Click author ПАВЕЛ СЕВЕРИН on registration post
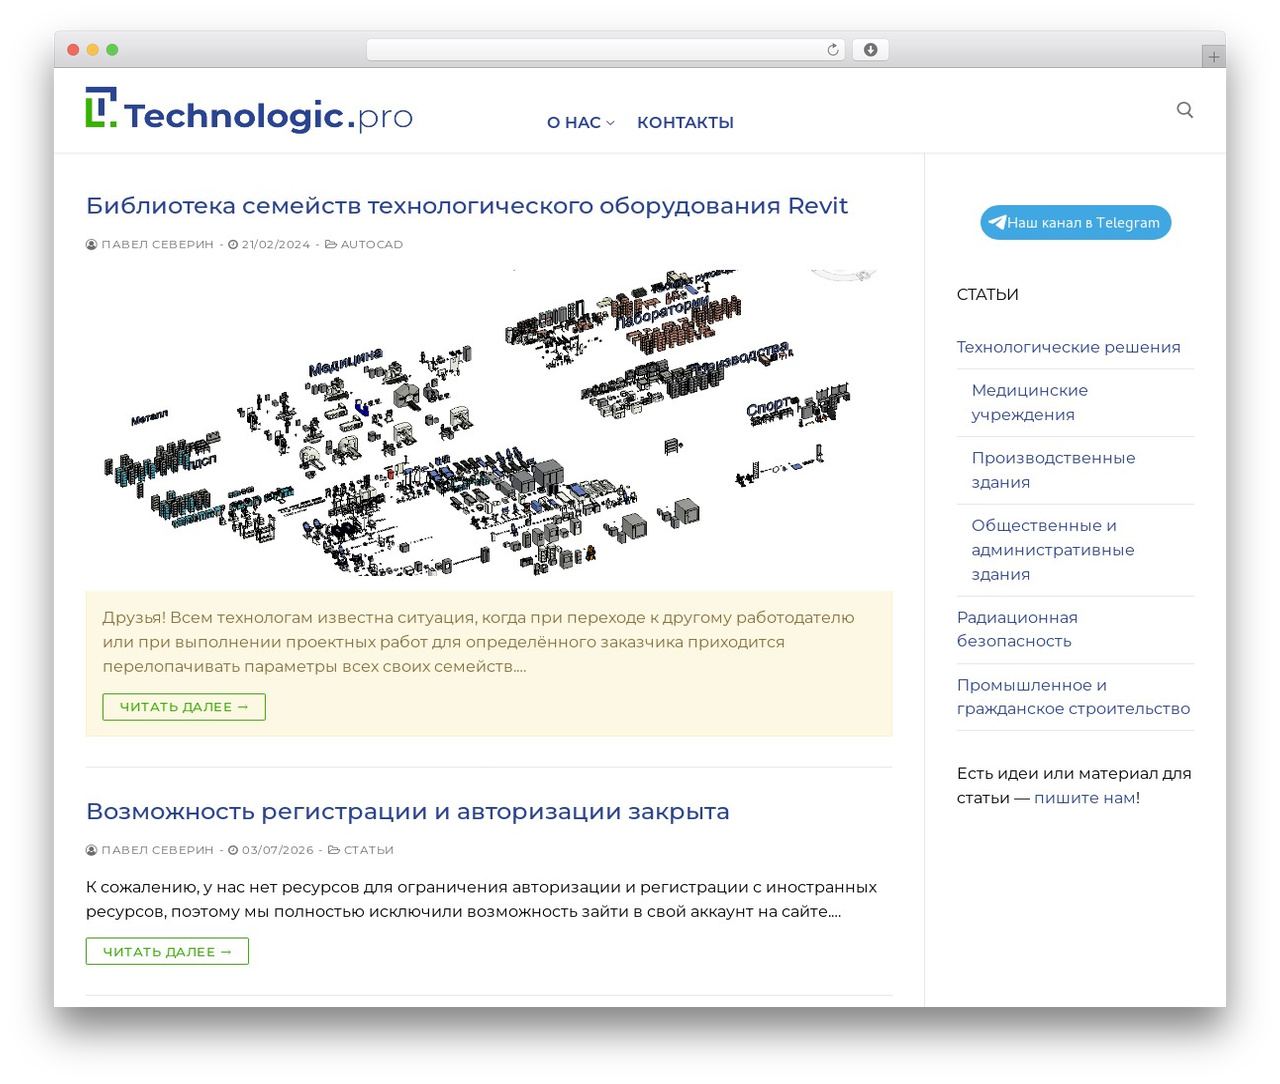This screenshot has width=1280, height=1084. click(158, 850)
